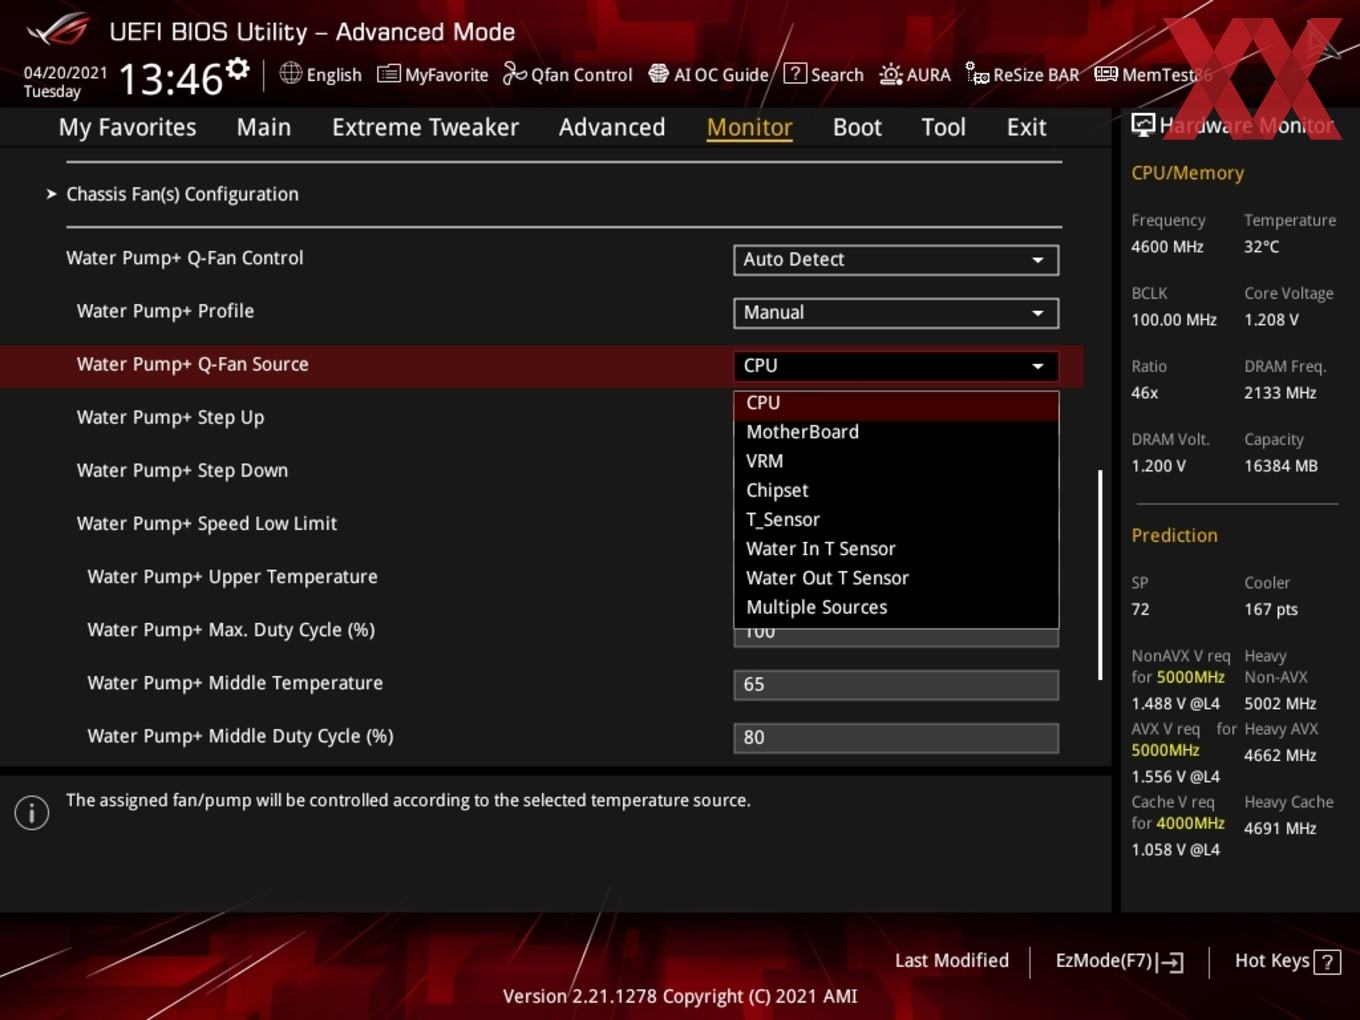The width and height of the screenshot is (1360, 1020).
Task: Click the EzMode exit arrow icon
Action: coord(1171,962)
